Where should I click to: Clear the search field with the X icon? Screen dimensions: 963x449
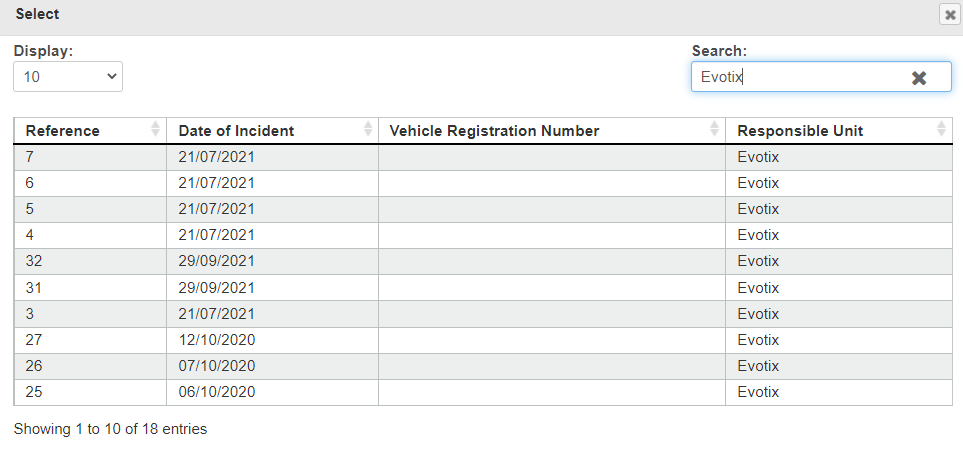(919, 78)
